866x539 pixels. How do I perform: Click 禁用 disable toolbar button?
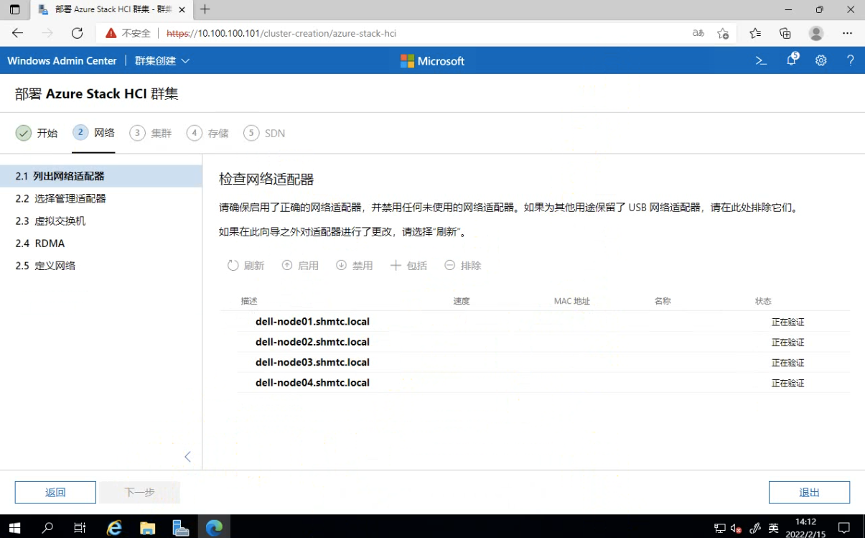pos(355,266)
